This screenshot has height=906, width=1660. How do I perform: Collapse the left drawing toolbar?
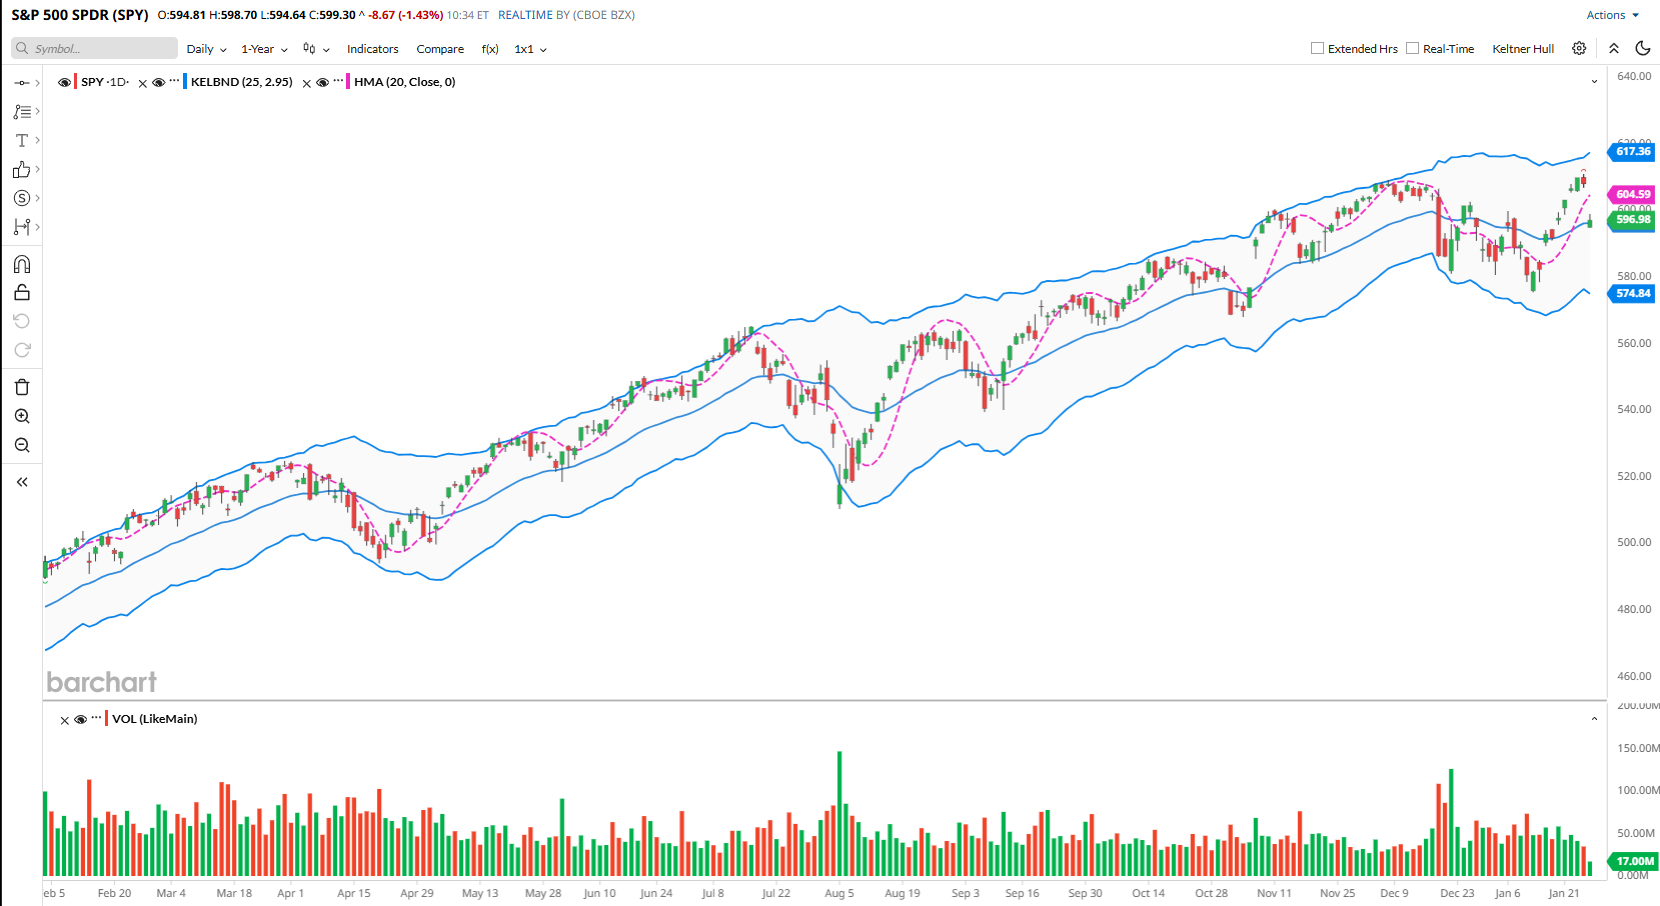point(22,482)
